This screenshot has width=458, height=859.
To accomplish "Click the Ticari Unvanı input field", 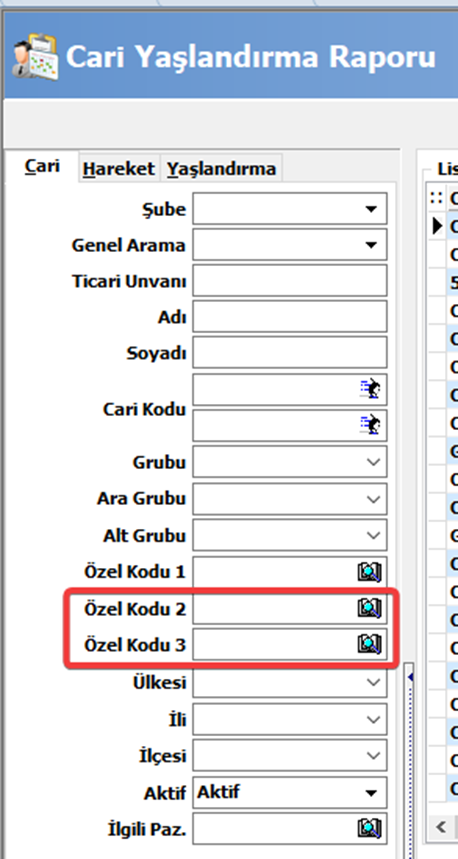I will [x=290, y=281].
